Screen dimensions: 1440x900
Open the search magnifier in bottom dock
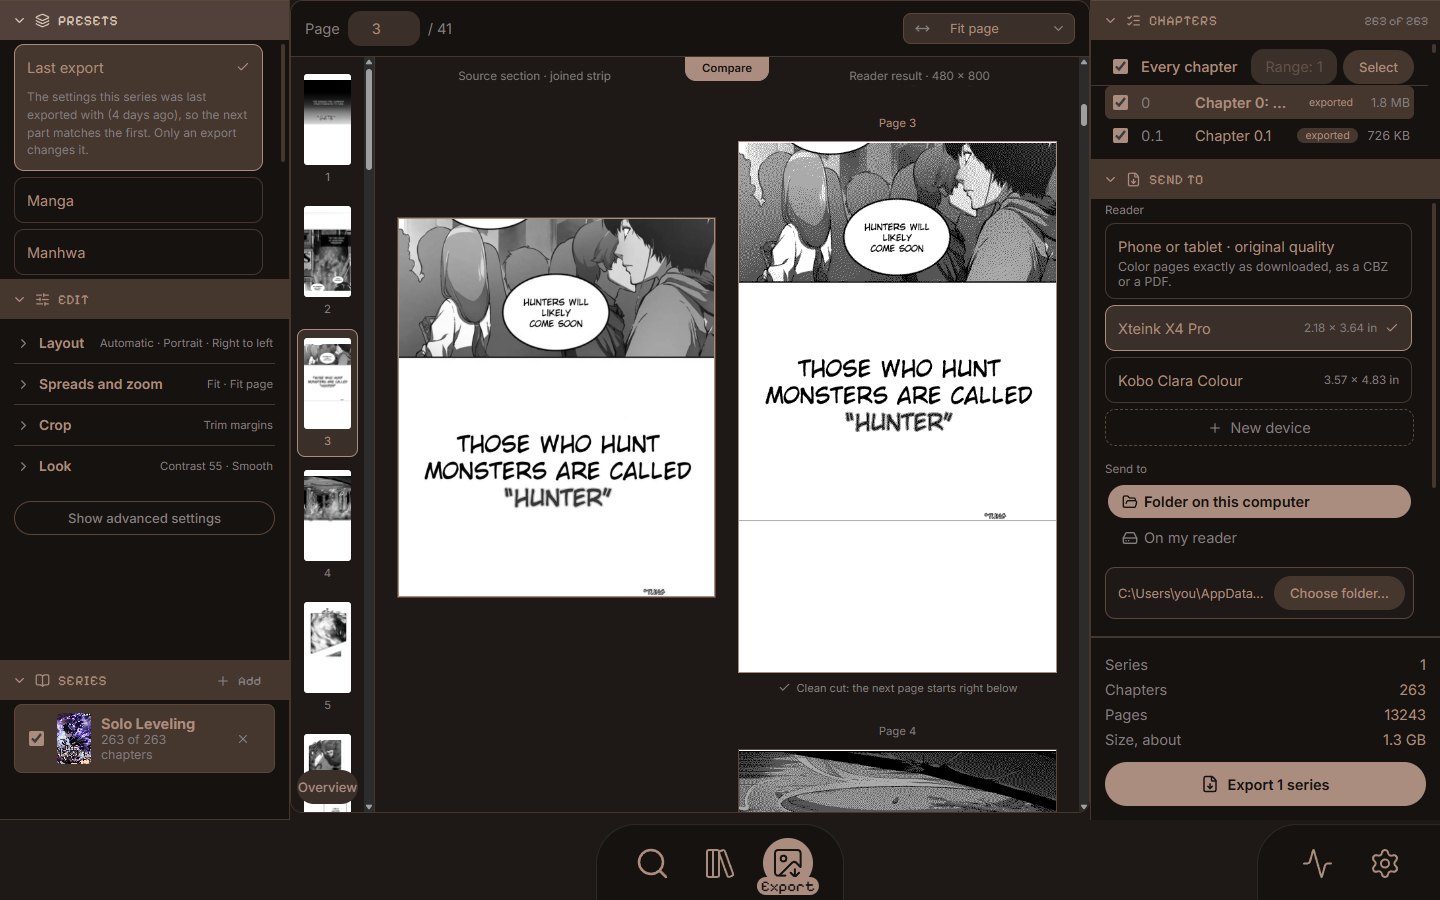[652, 863]
